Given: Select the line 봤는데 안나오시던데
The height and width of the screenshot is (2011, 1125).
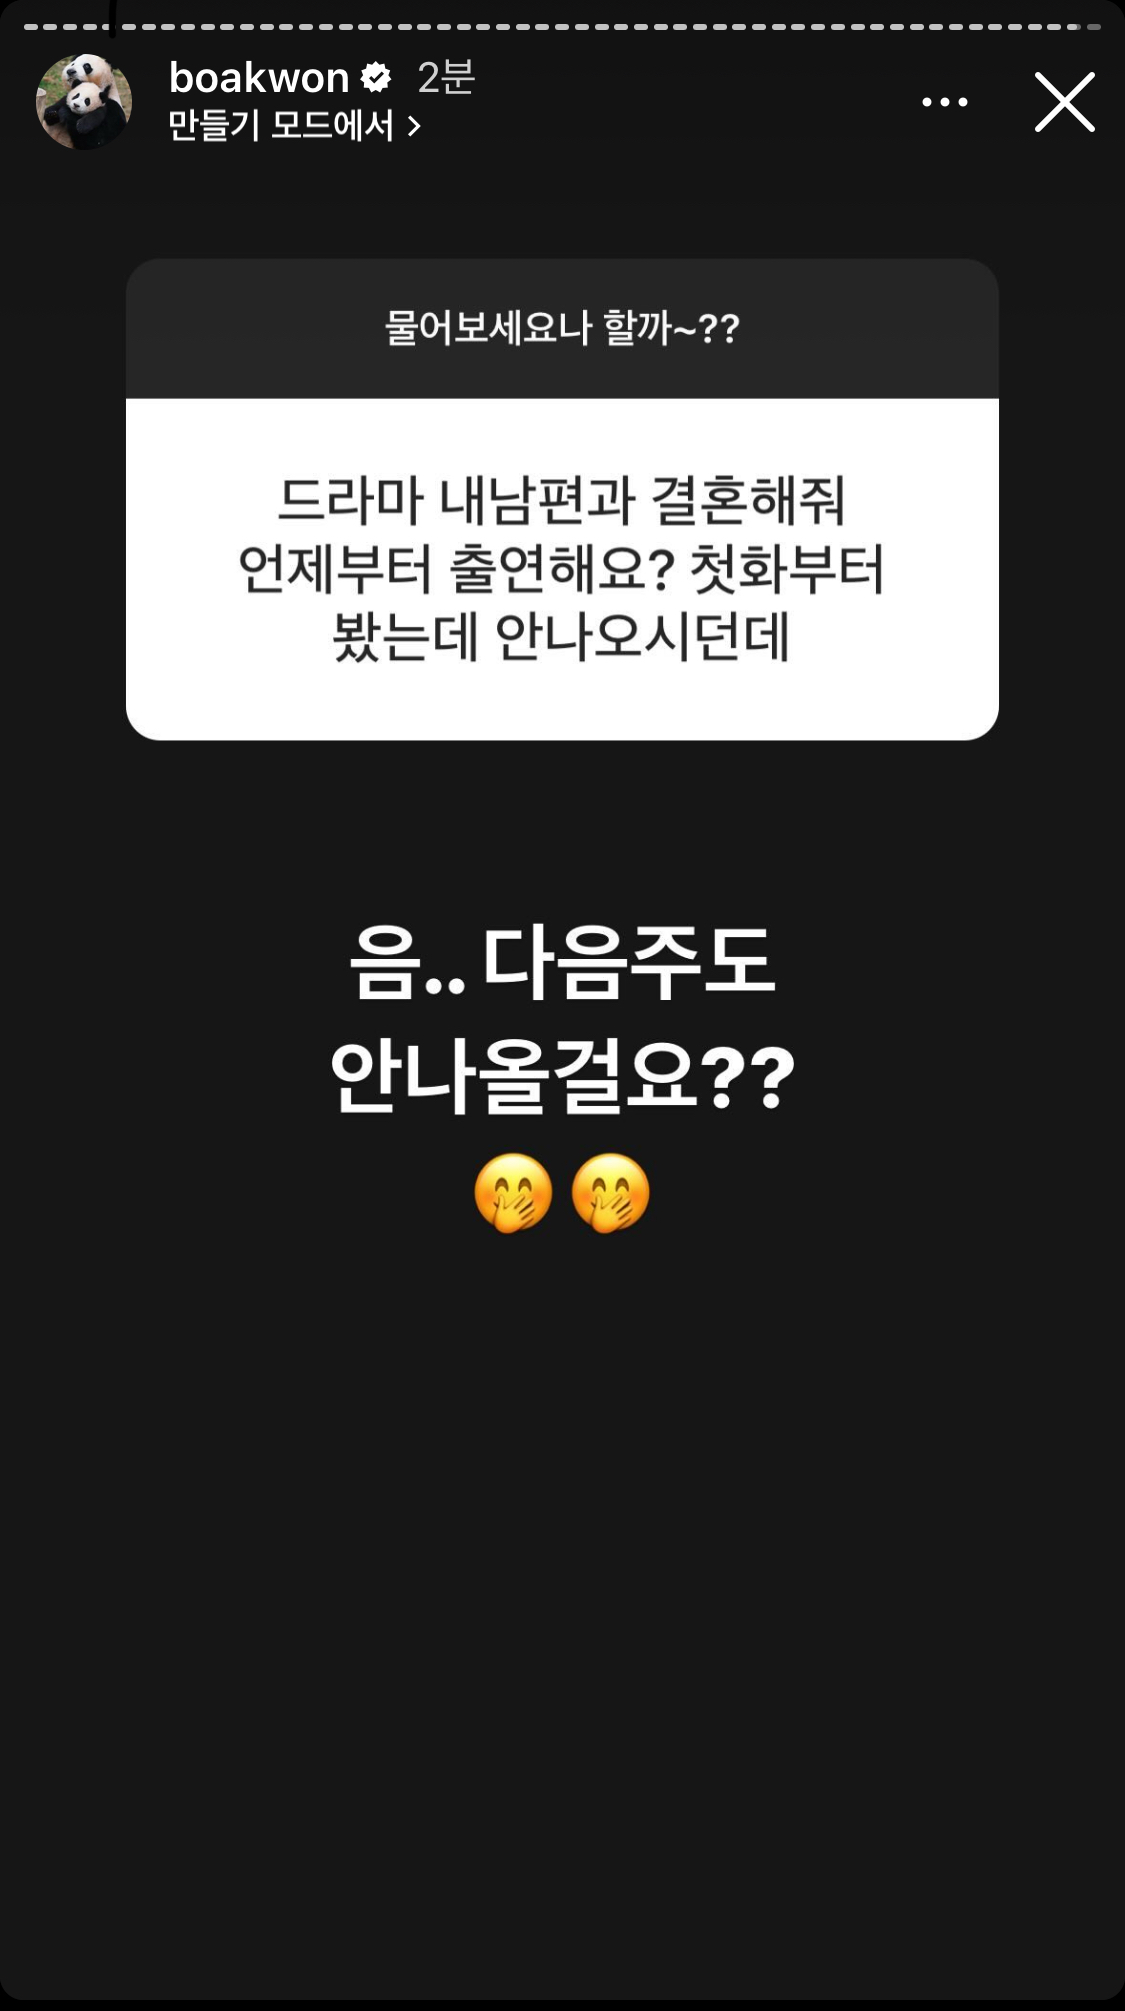Looking at the screenshot, I should (x=562, y=638).
